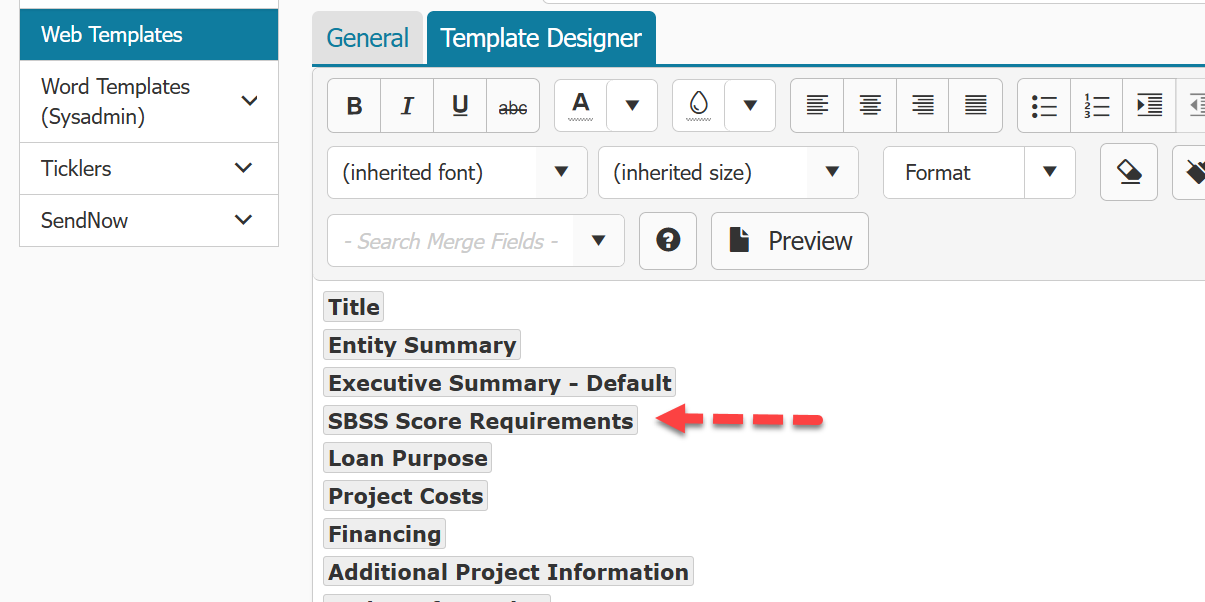Open merge fields help icon

point(668,241)
